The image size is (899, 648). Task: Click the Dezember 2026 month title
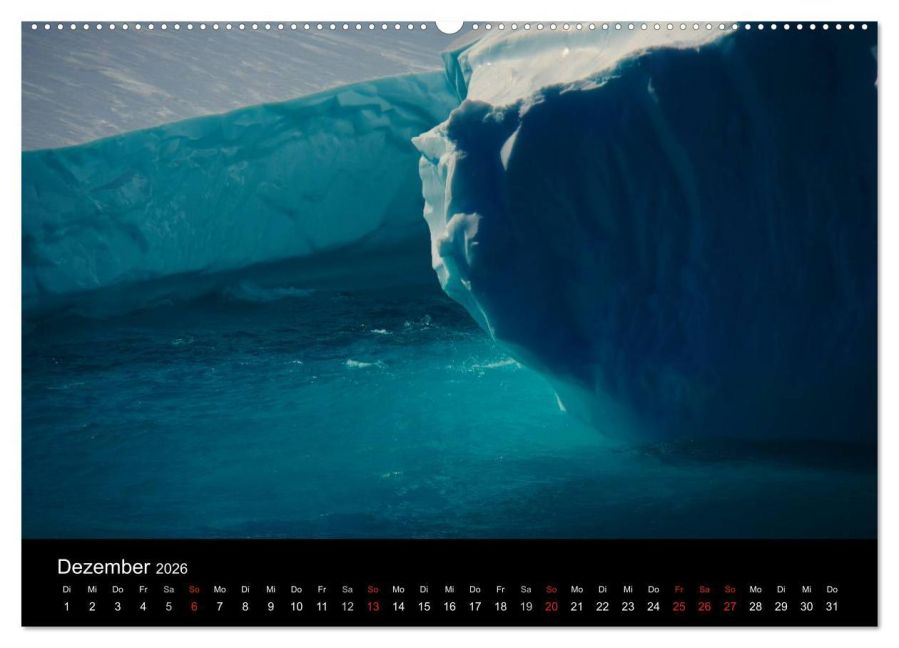coord(122,567)
